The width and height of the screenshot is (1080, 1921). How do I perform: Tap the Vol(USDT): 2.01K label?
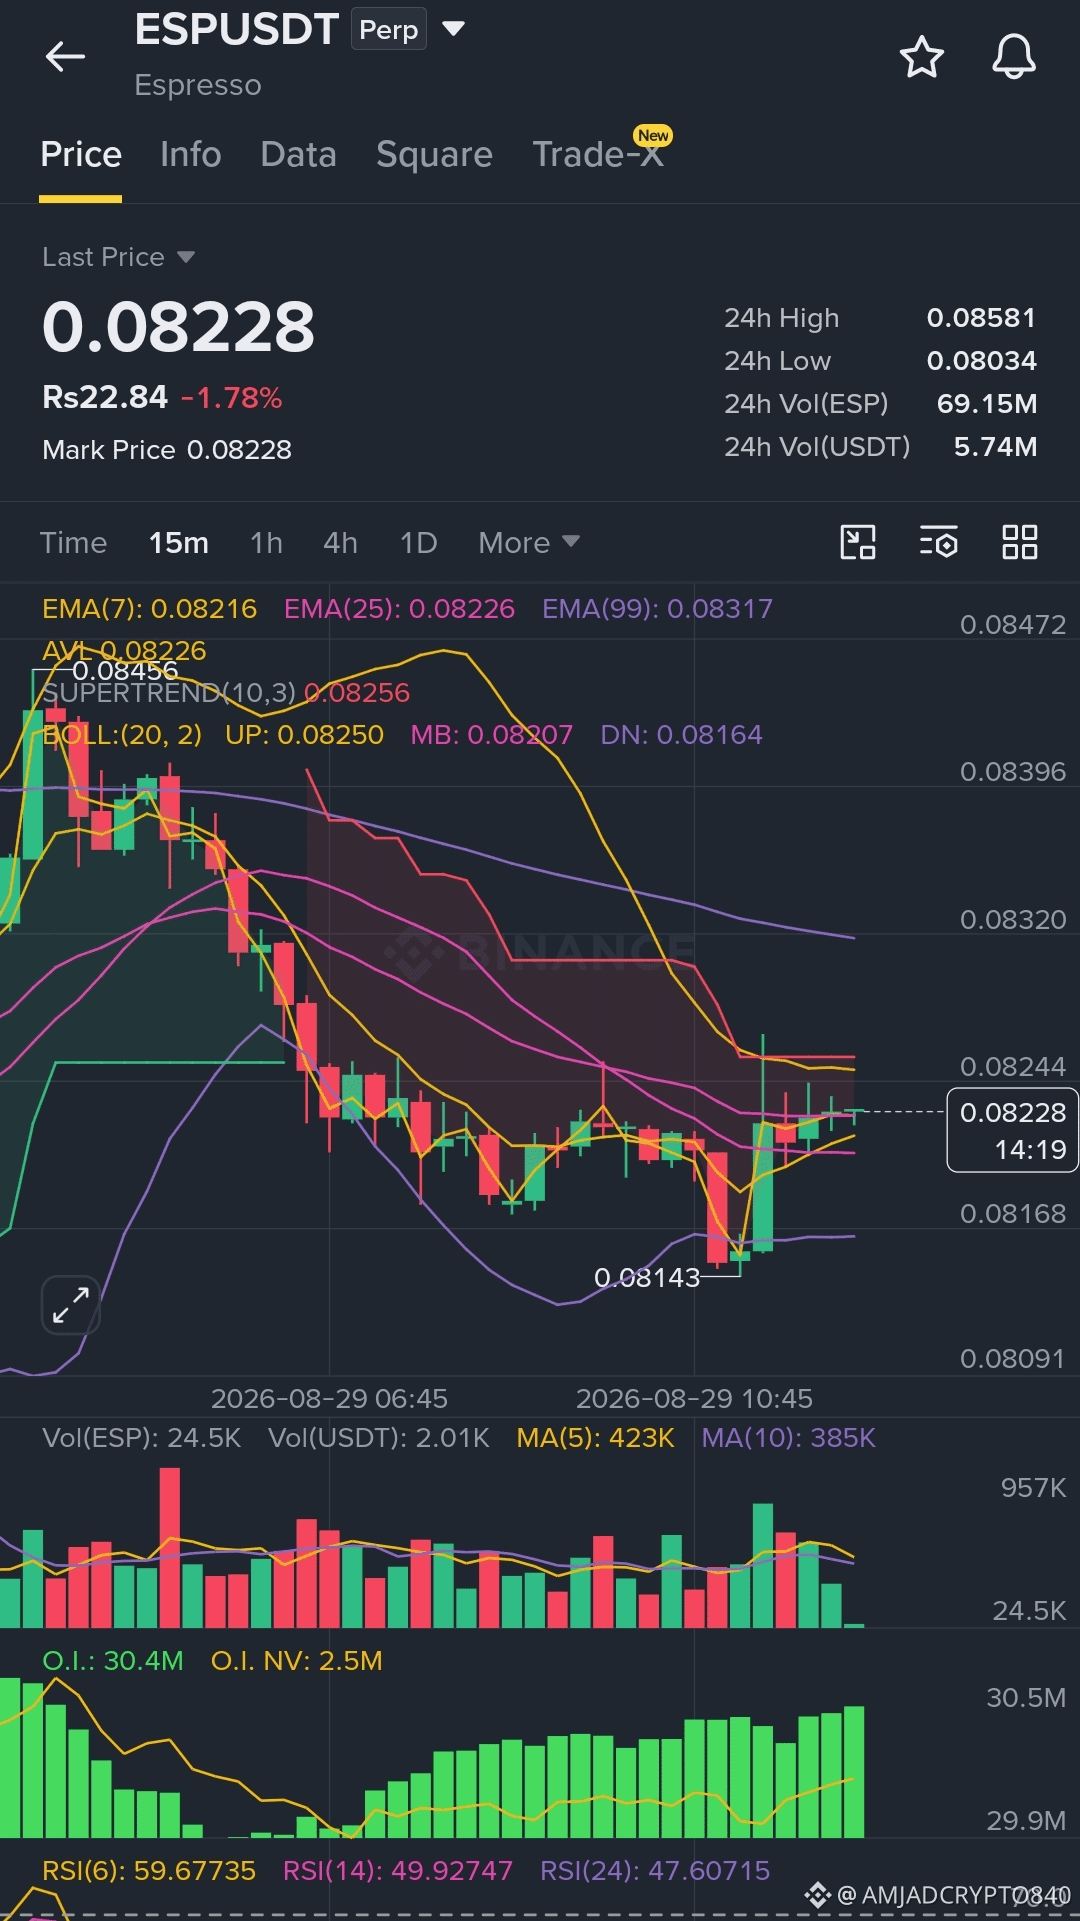(378, 1437)
